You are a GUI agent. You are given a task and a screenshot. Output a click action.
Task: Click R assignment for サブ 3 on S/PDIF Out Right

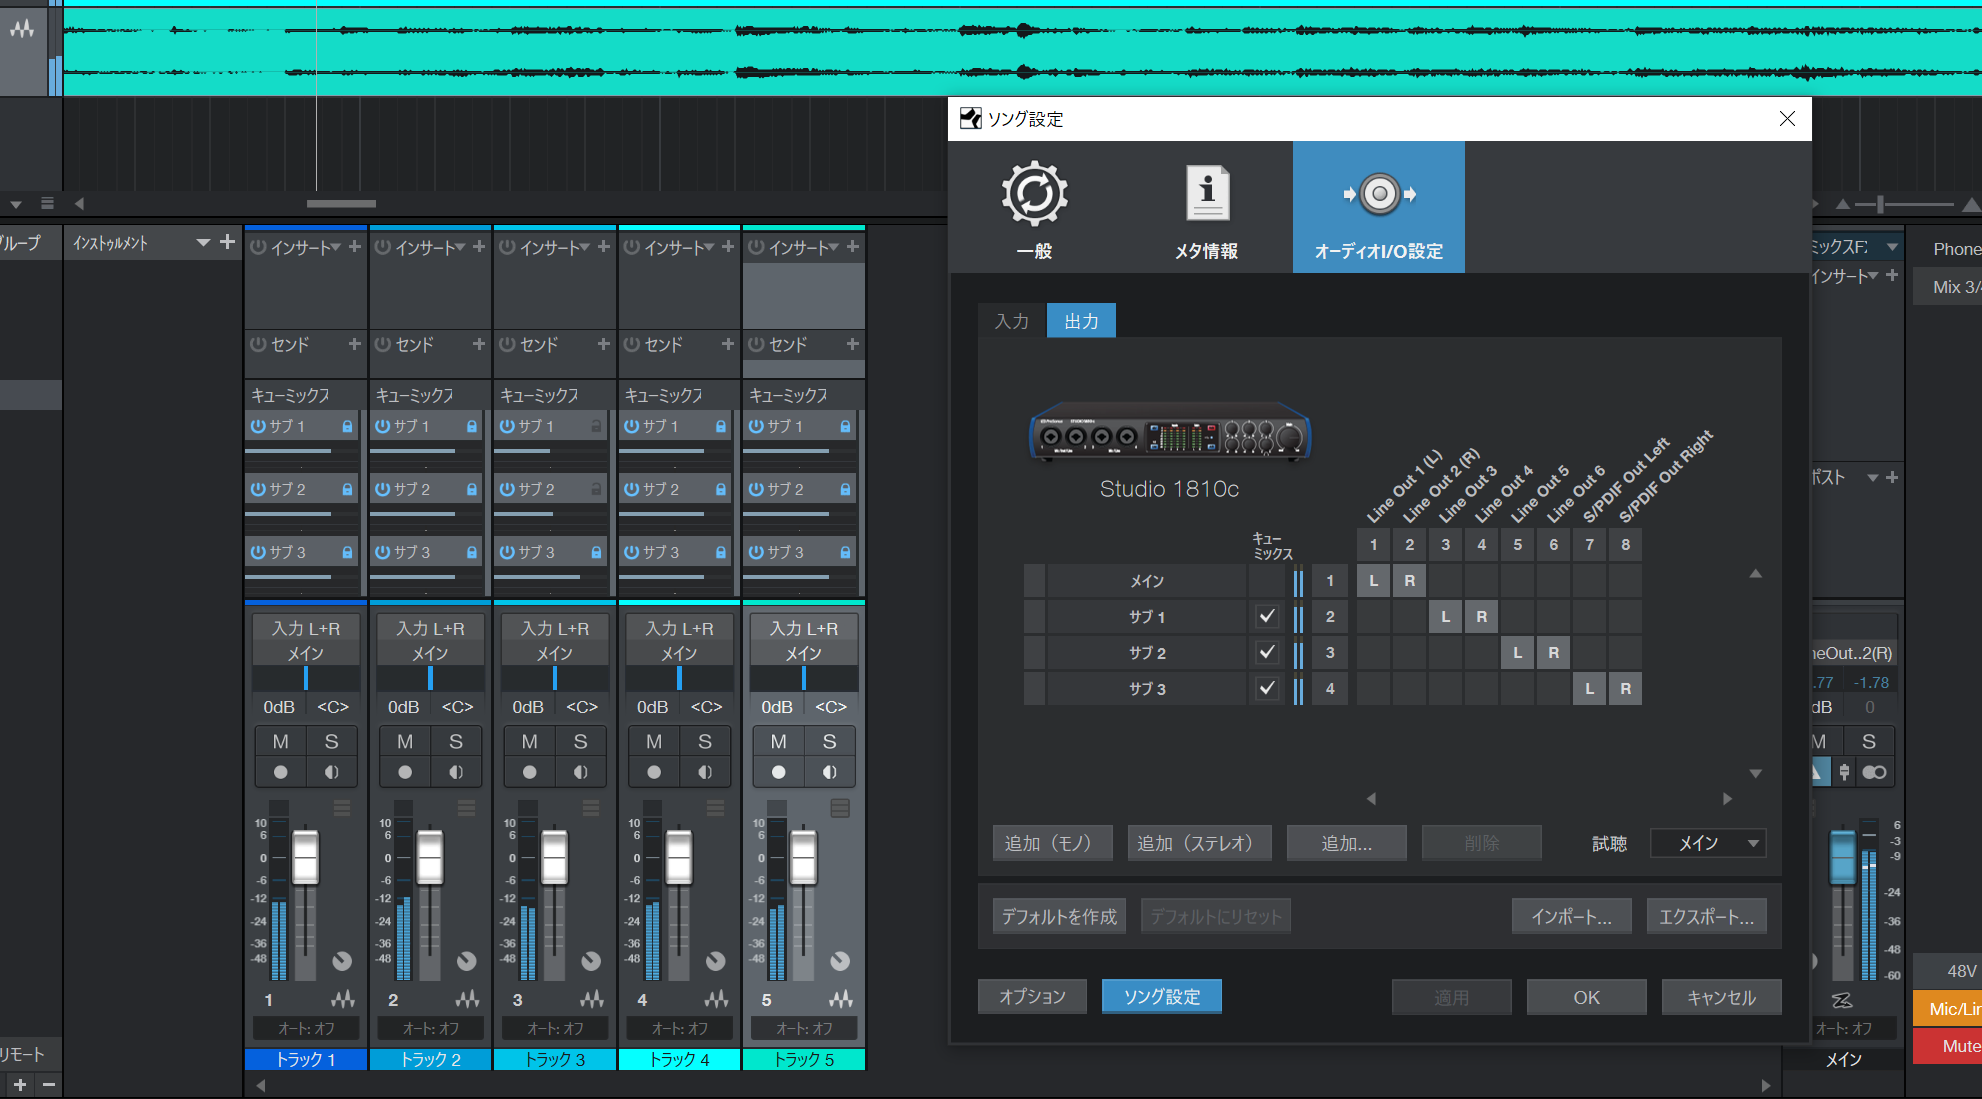point(1626,688)
